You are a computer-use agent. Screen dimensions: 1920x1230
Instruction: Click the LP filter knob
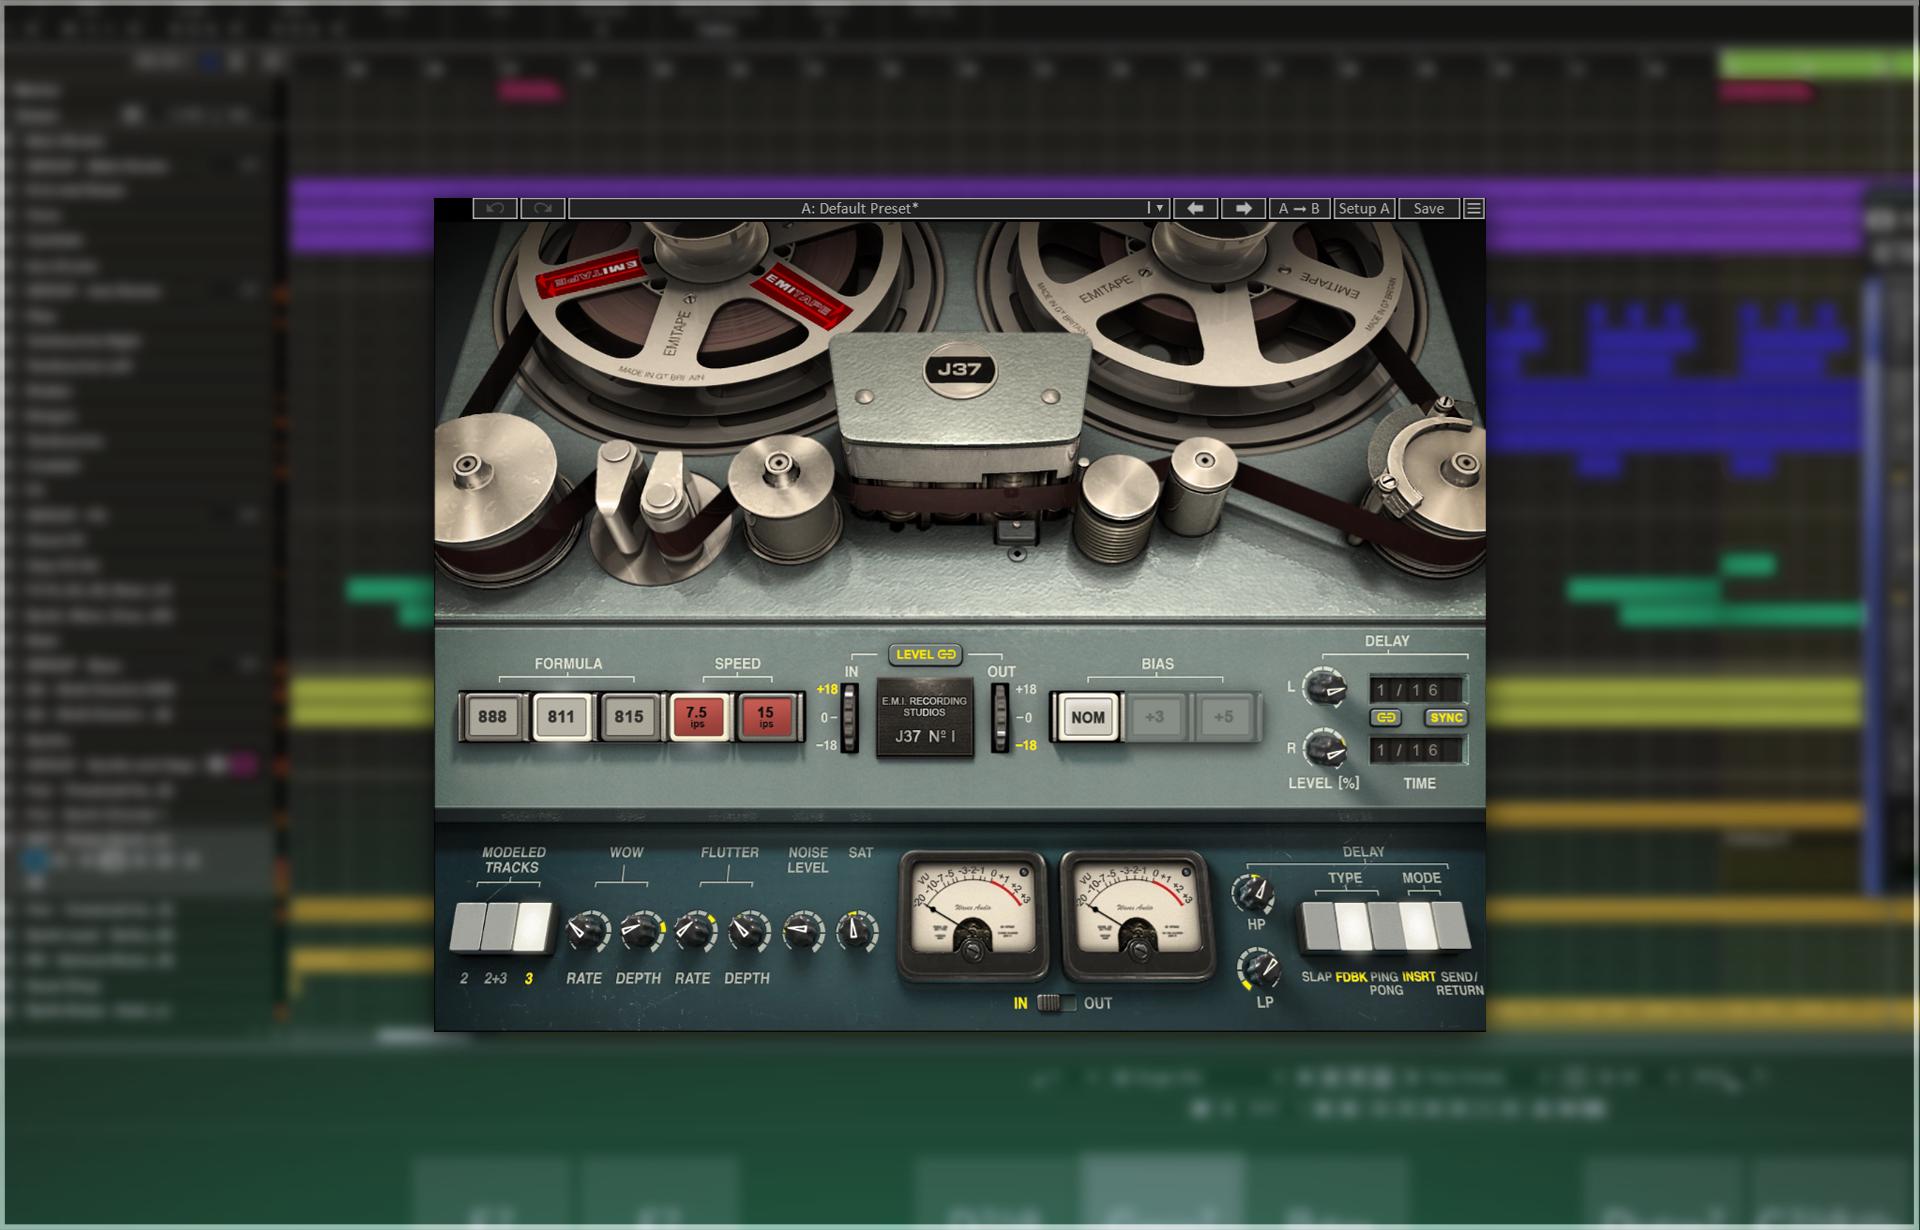coord(1259,969)
